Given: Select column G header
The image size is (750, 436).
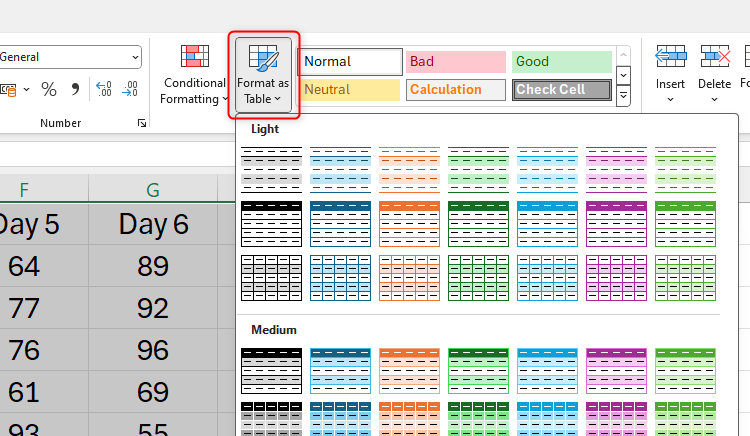Looking at the screenshot, I should pyautogui.click(x=153, y=189).
